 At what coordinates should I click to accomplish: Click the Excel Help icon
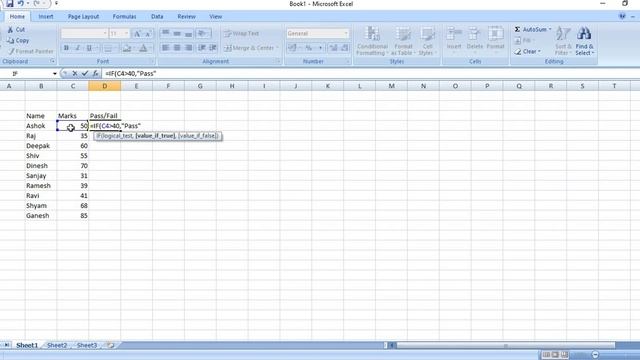622,16
